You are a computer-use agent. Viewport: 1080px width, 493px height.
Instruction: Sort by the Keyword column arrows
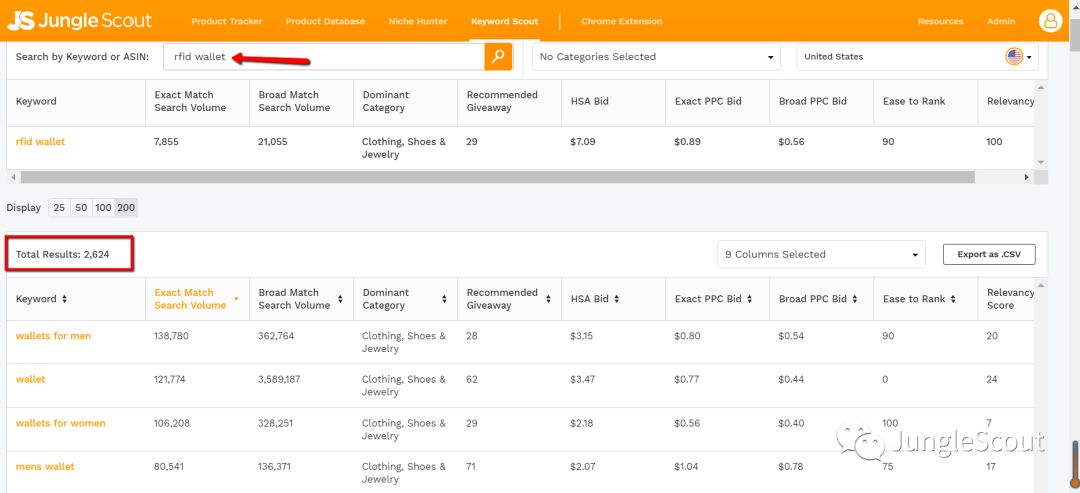tap(65, 299)
